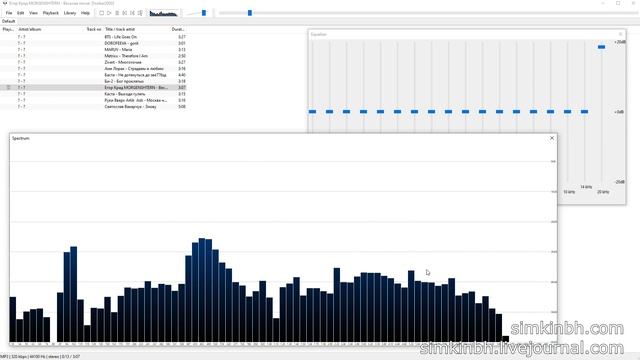Select the MARUV - Maria track
The height and width of the screenshot is (360, 640).
click(93, 49)
